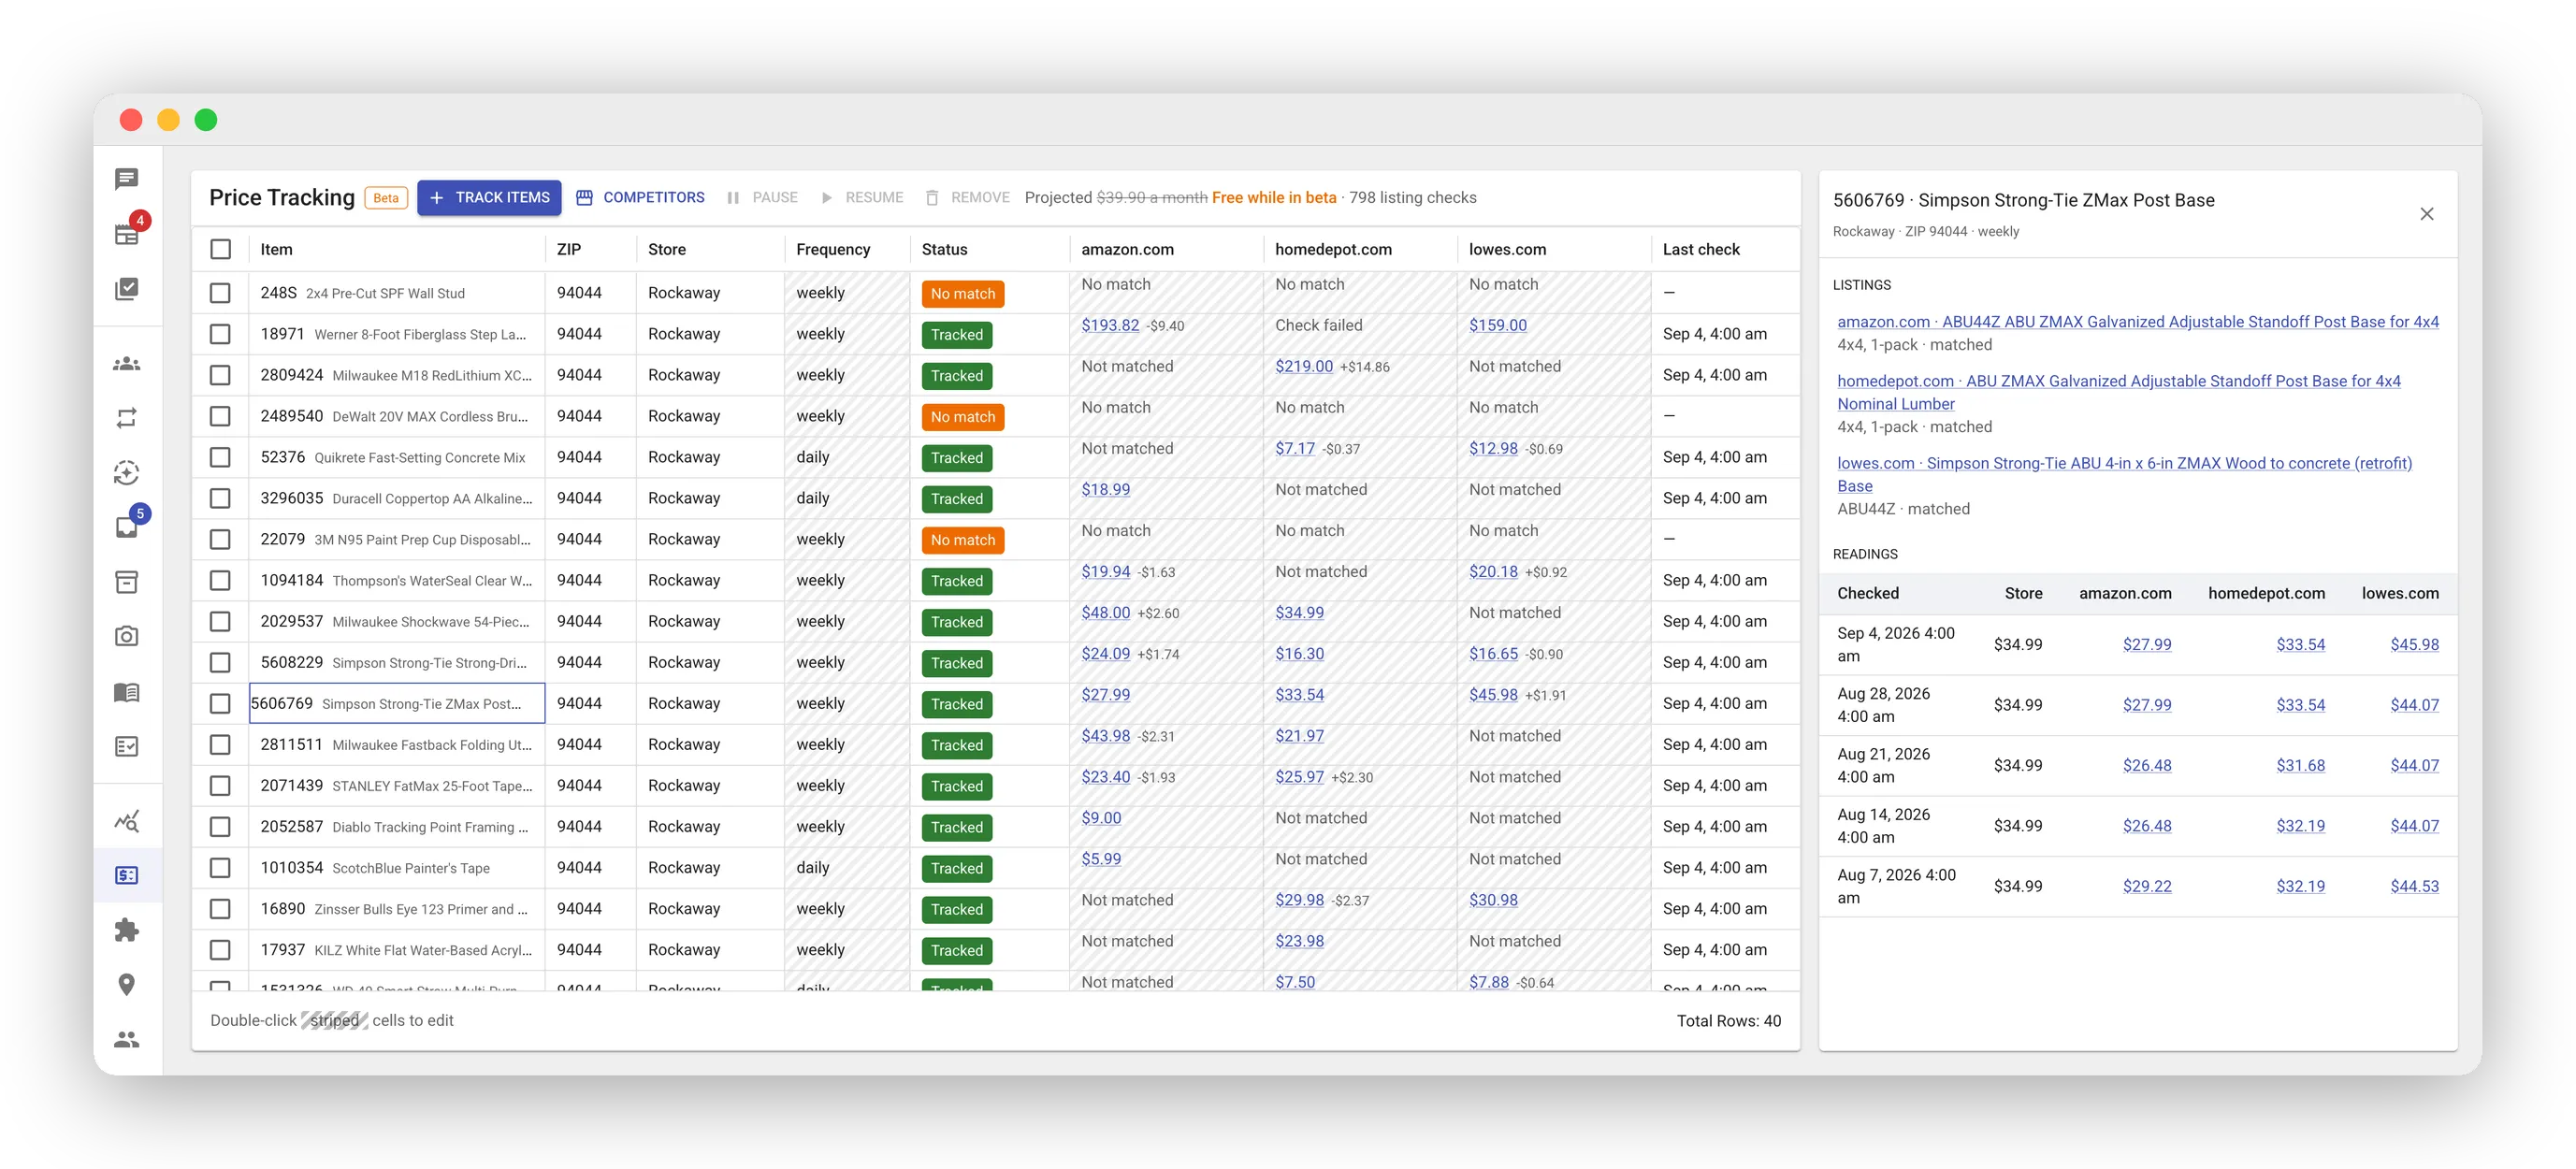The width and height of the screenshot is (2576, 1169).
Task: Select the 2811511 Milwaukee Fastback Folding item cell
Action: (397, 744)
